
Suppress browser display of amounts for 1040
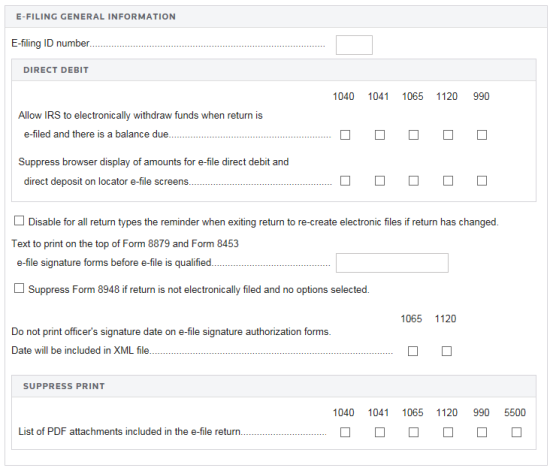[345, 181]
